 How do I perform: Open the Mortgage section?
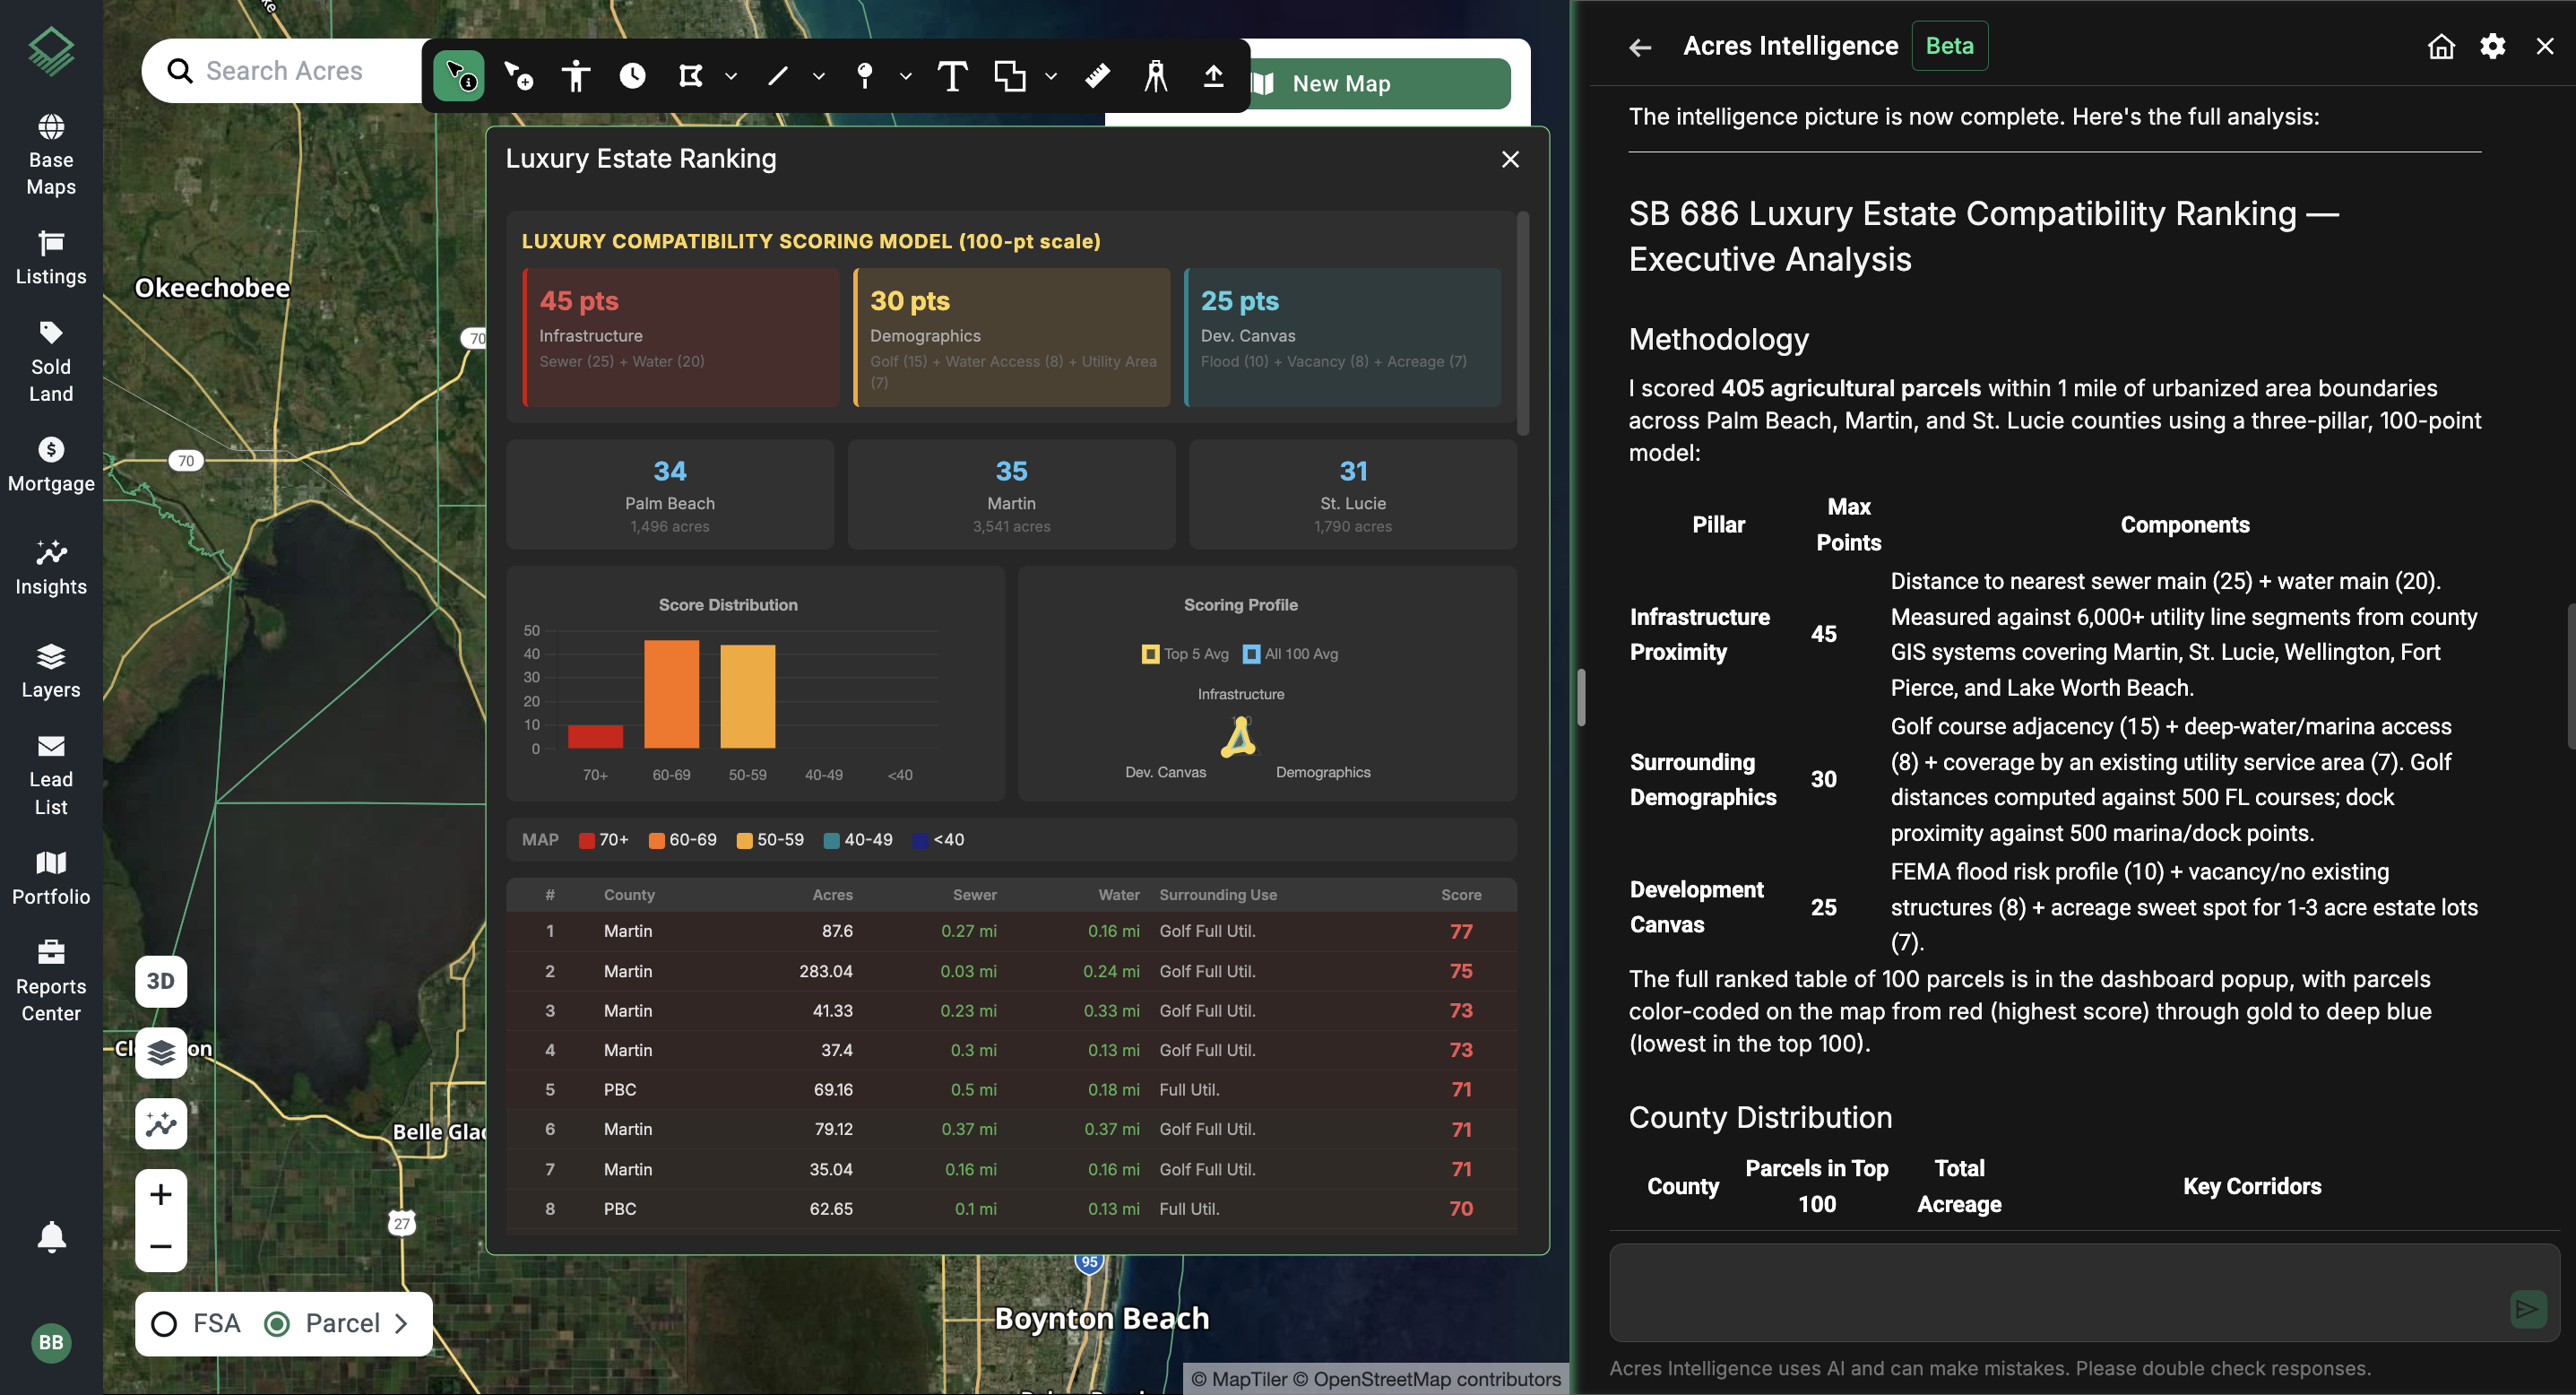click(x=51, y=465)
